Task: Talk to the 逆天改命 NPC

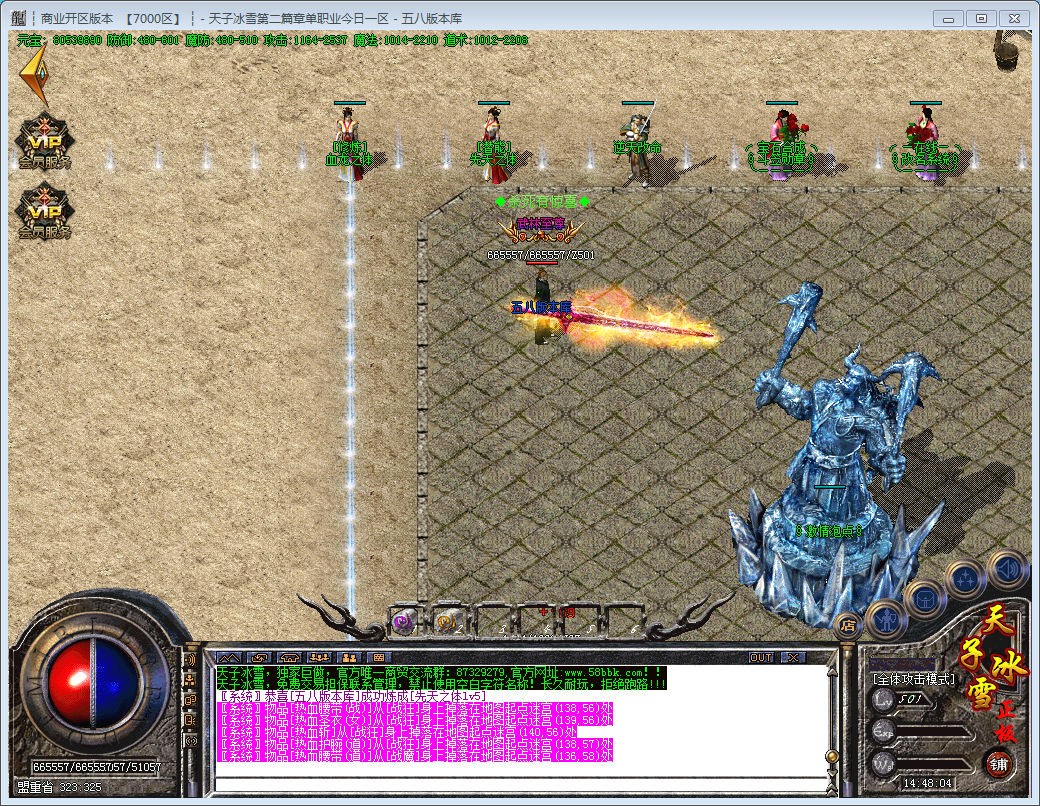Action: [638, 147]
